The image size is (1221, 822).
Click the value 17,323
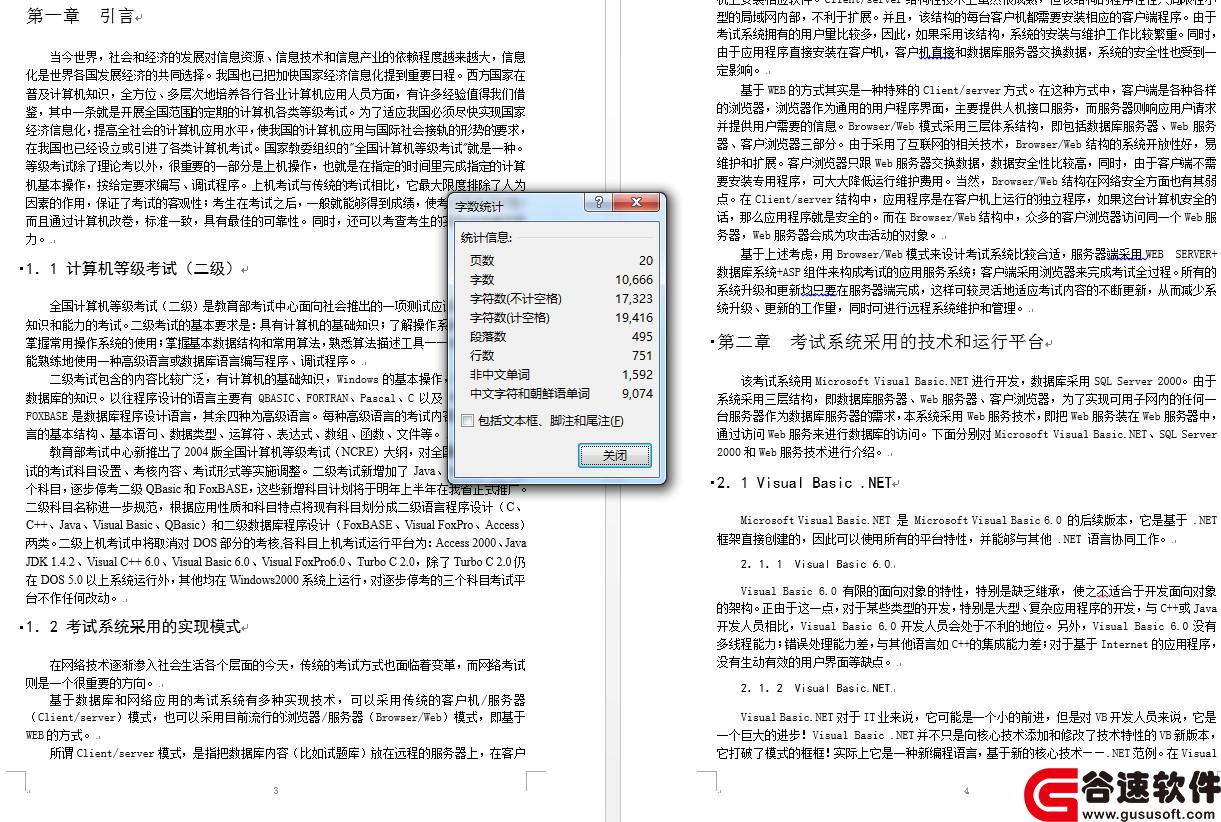click(634, 298)
